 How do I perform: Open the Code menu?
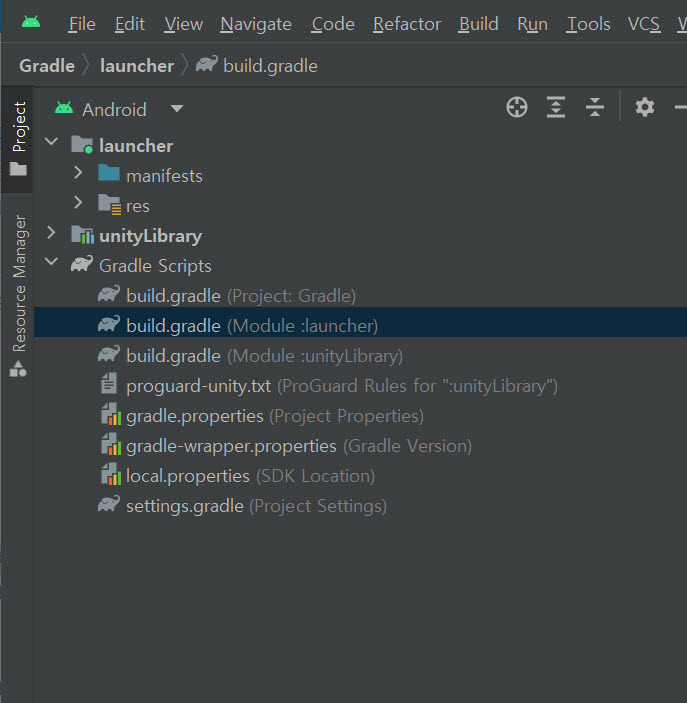coord(333,24)
